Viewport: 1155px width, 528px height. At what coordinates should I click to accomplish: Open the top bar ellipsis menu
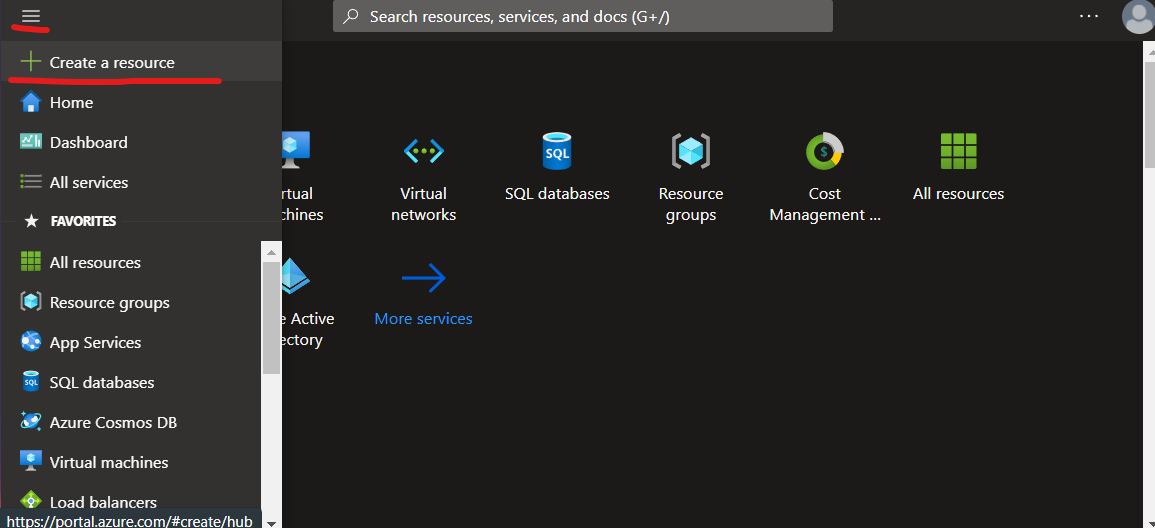1089,16
